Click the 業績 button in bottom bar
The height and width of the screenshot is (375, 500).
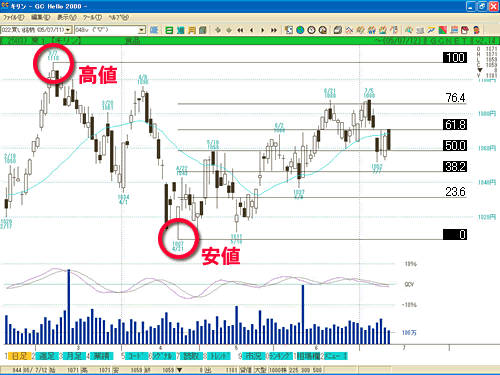tap(101, 356)
